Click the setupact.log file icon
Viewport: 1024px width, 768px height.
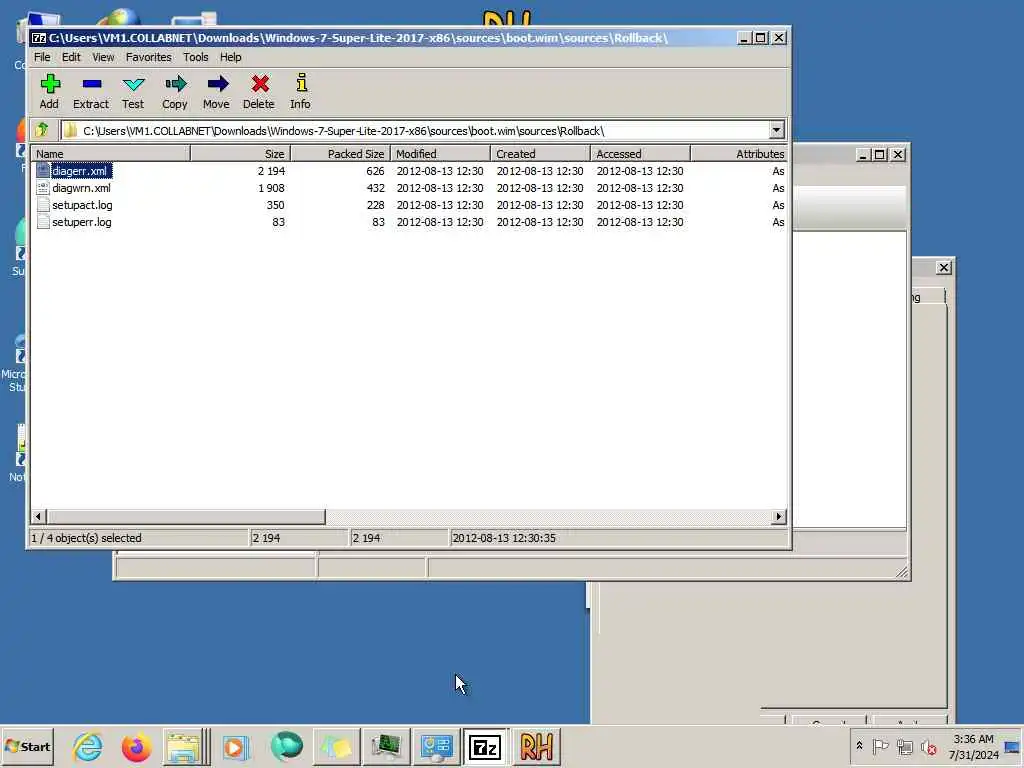tap(43, 204)
